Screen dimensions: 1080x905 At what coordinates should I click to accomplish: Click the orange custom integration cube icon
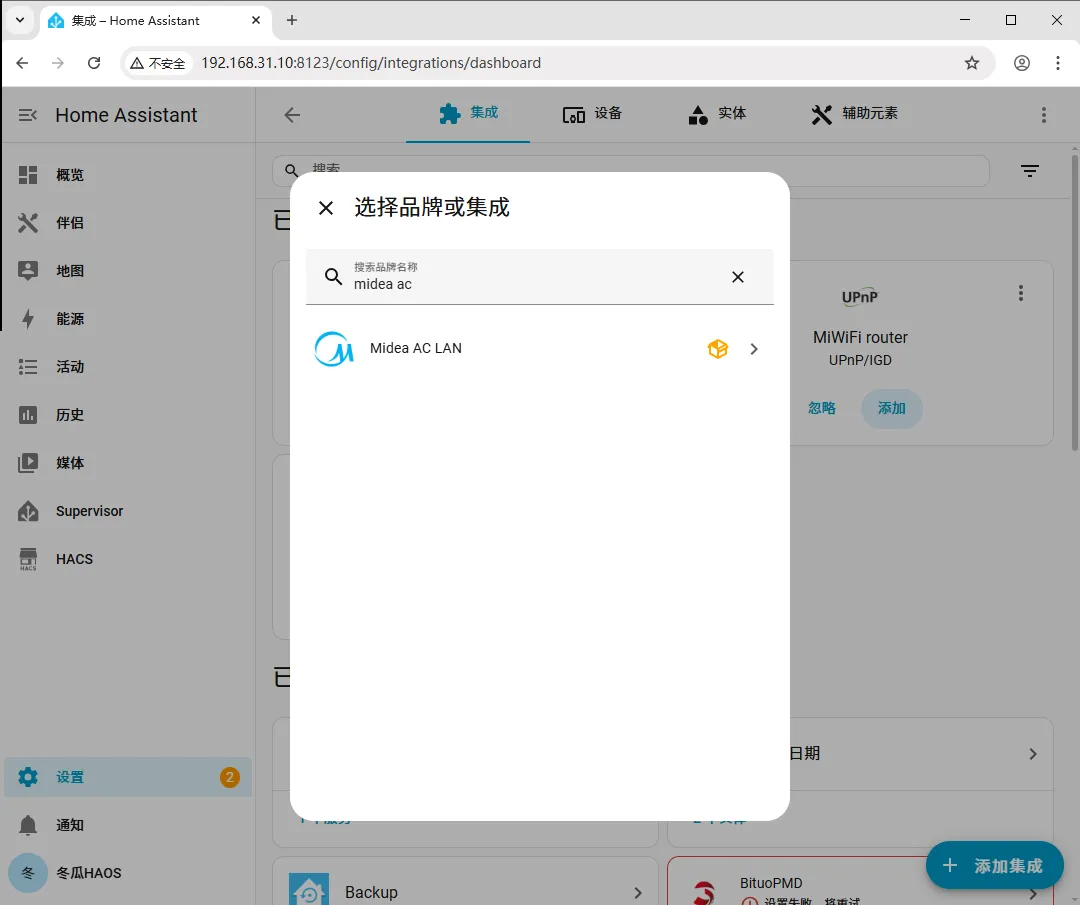click(718, 349)
